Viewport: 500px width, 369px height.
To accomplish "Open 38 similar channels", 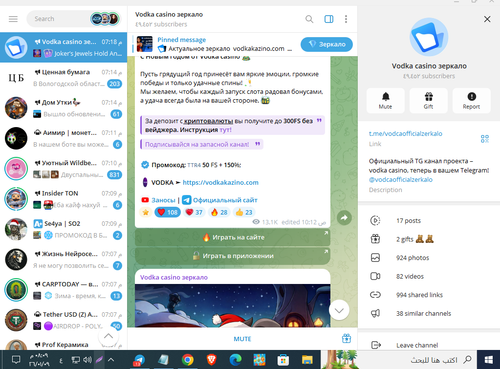I will coord(429,313).
